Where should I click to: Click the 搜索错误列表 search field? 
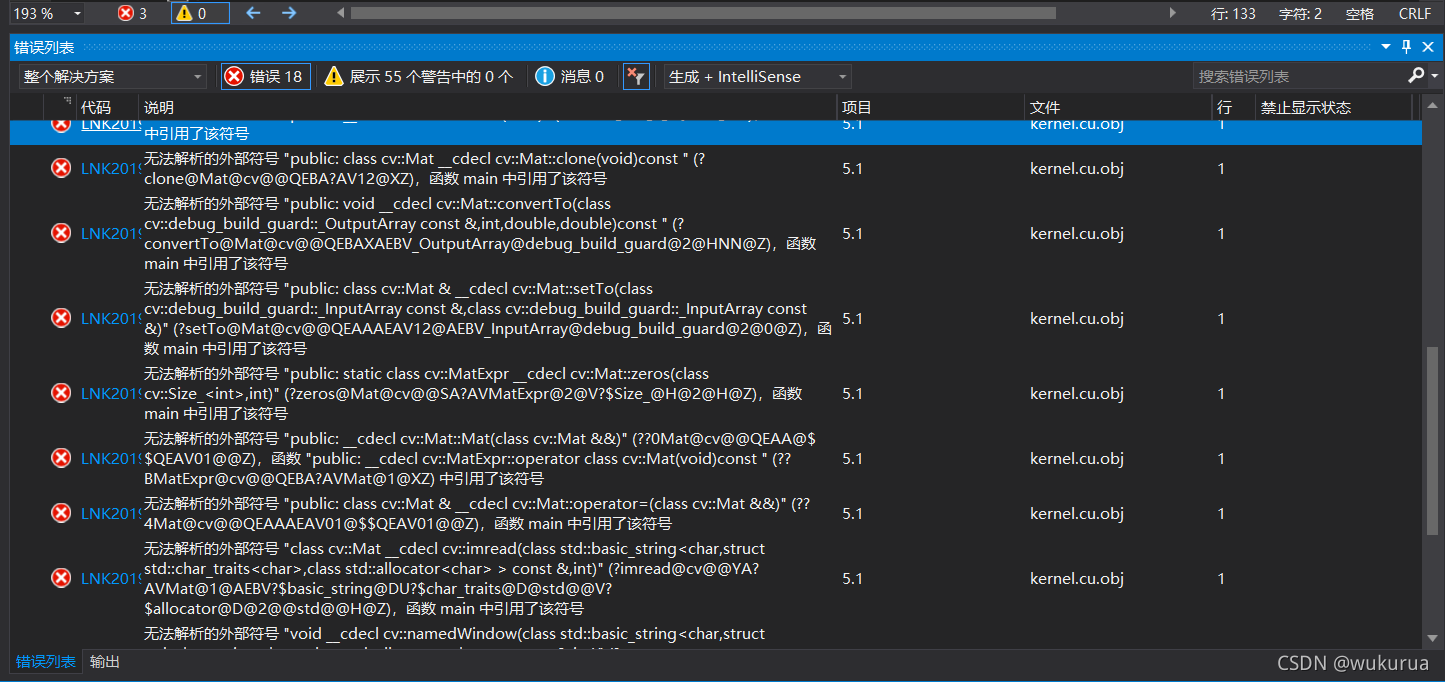point(1298,76)
